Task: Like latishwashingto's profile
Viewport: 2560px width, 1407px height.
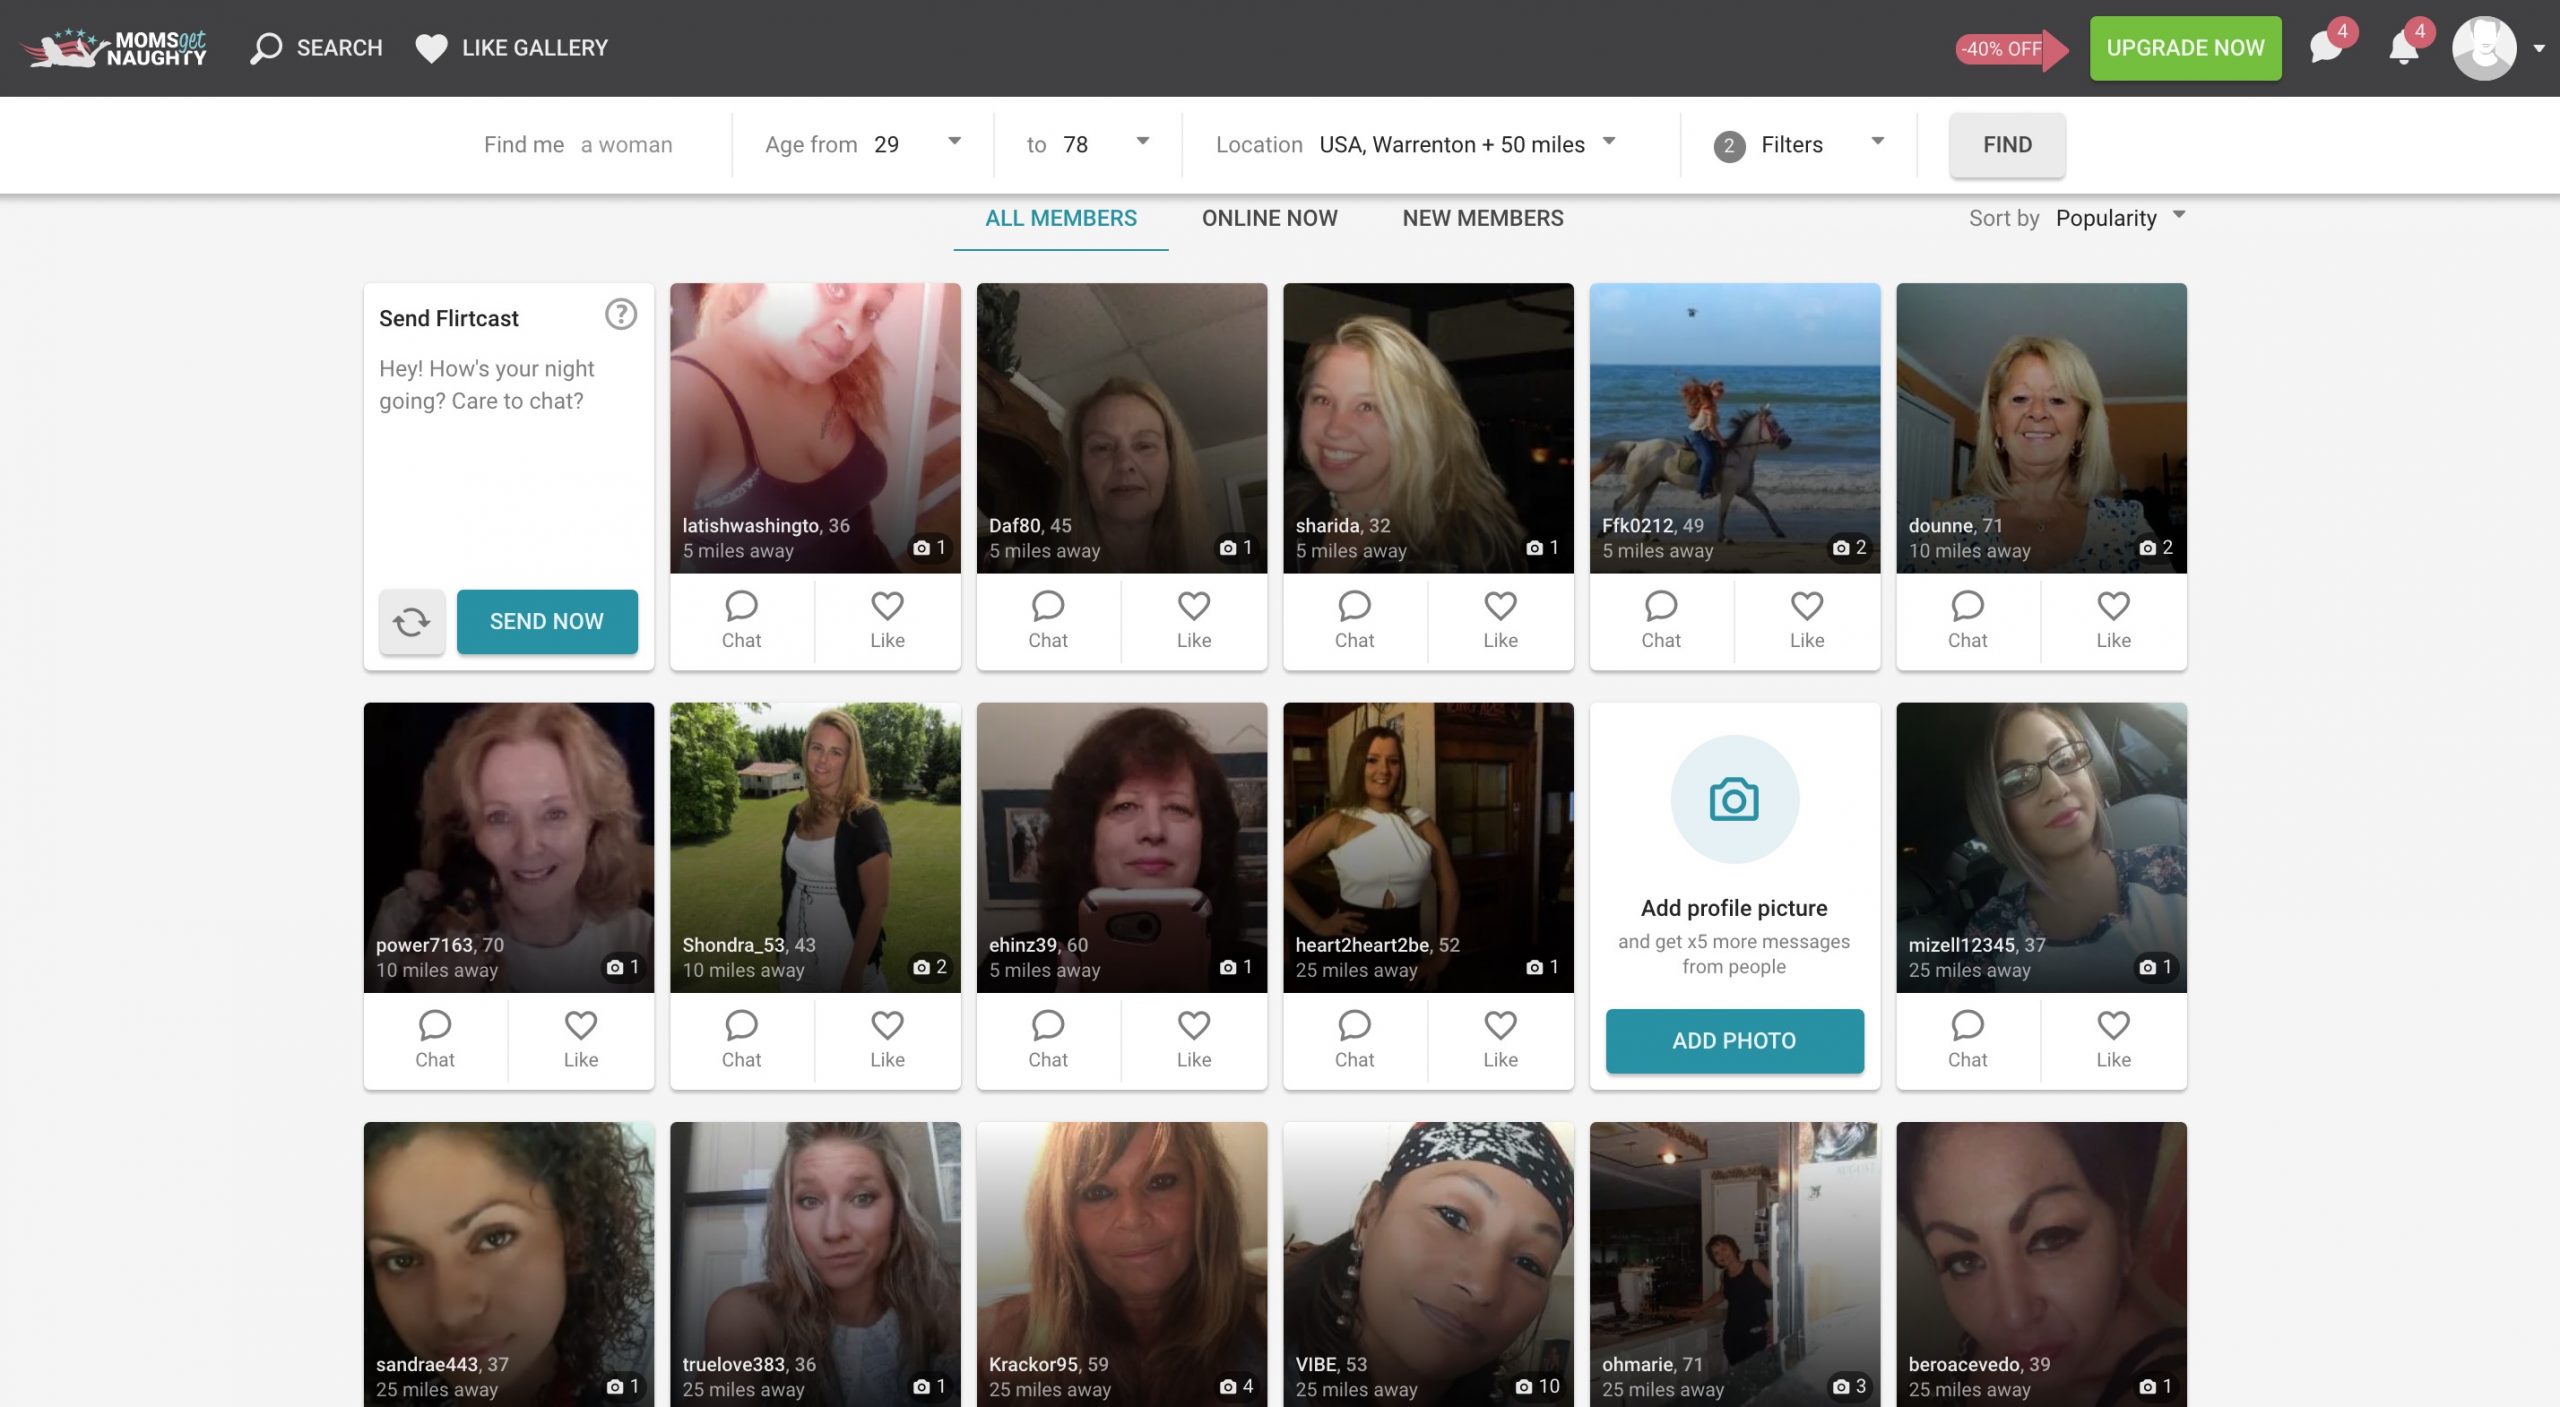Action: [x=887, y=620]
